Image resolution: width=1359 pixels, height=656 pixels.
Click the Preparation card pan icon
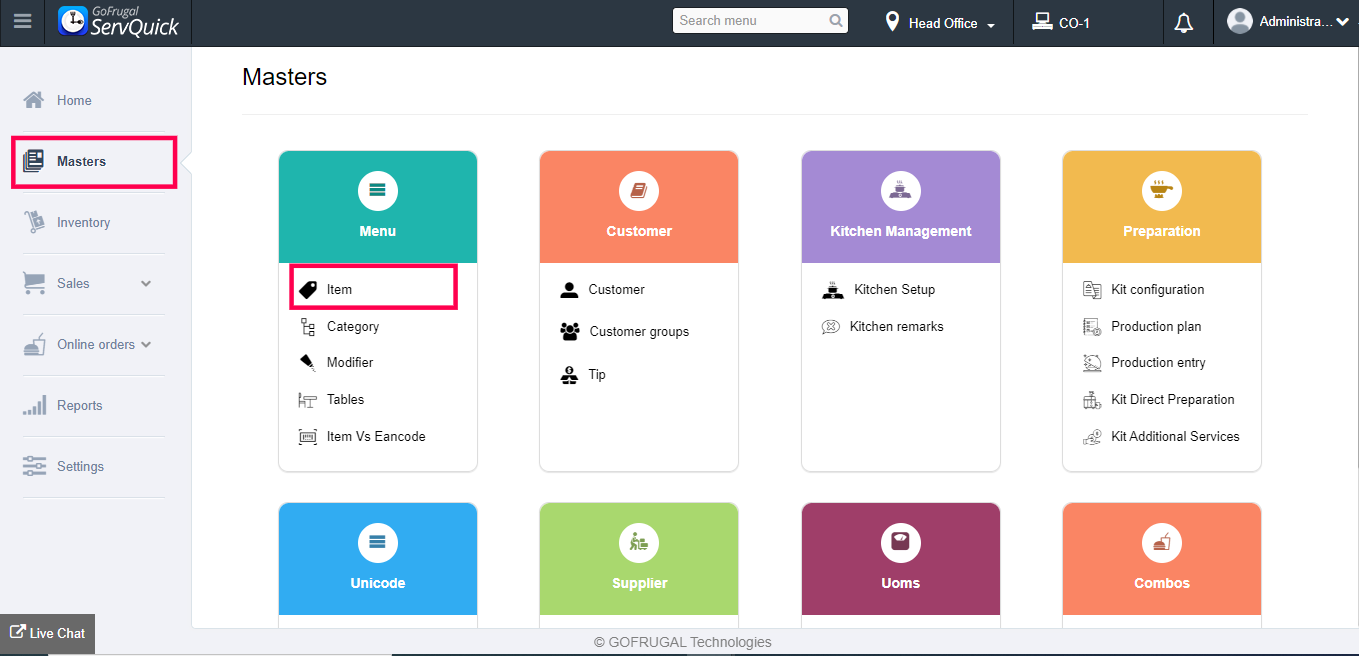tap(1162, 190)
